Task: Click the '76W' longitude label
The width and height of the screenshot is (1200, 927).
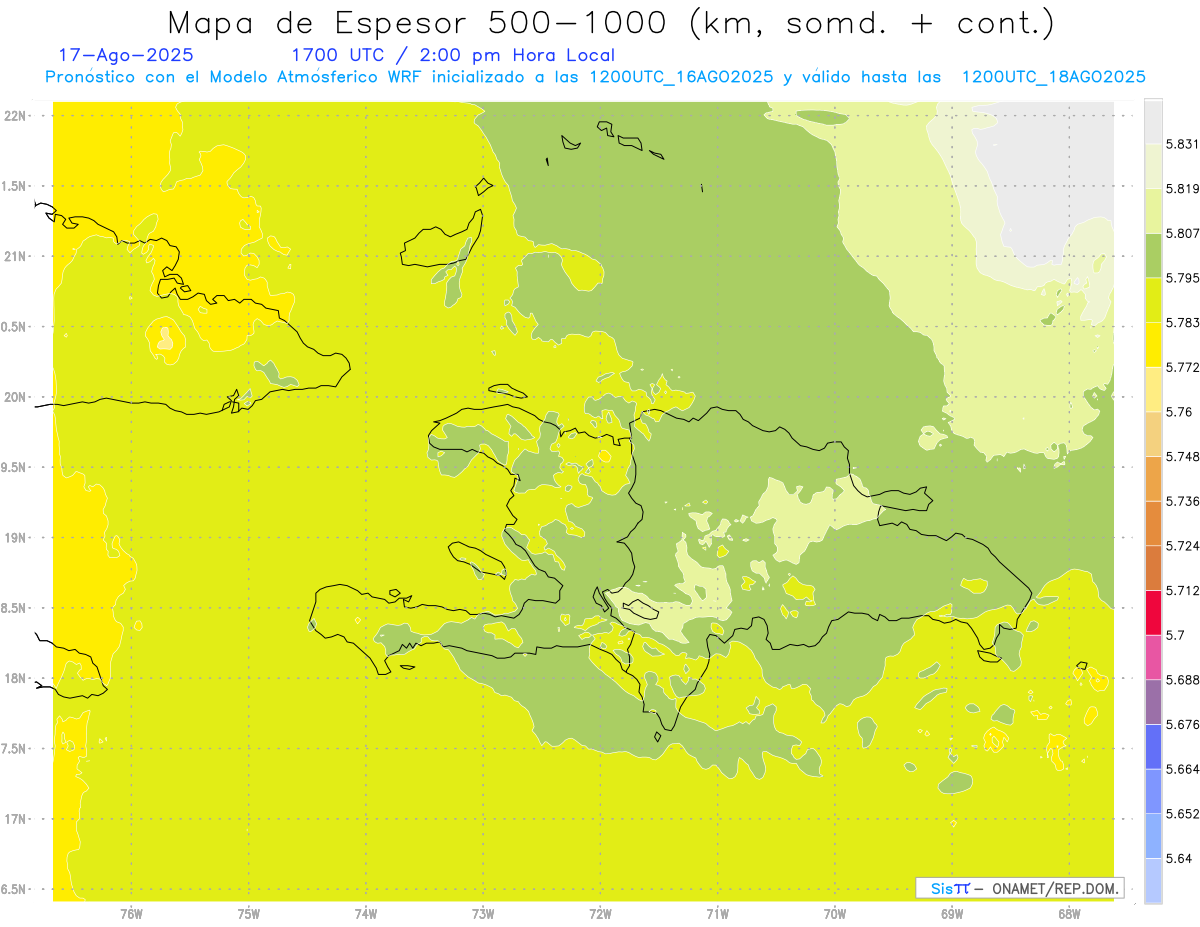Action: point(131,914)
